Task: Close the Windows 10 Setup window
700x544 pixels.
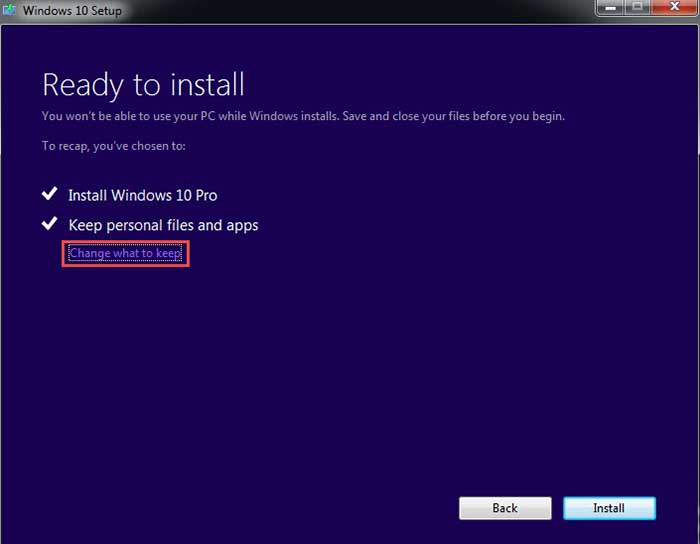Action: click(x=675, y=7)
